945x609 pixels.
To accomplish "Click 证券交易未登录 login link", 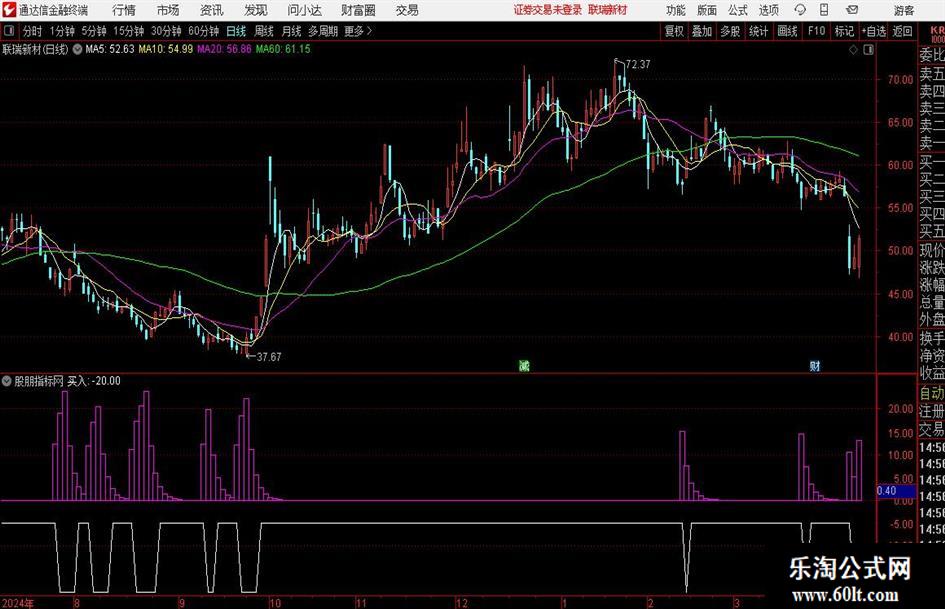I will [548, 10].
